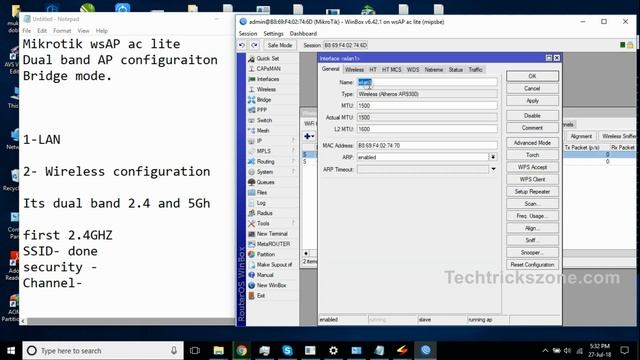This screenshot has width=640, height=360.
Task: Click WPS Accept button
Action: tap(532, 167)
